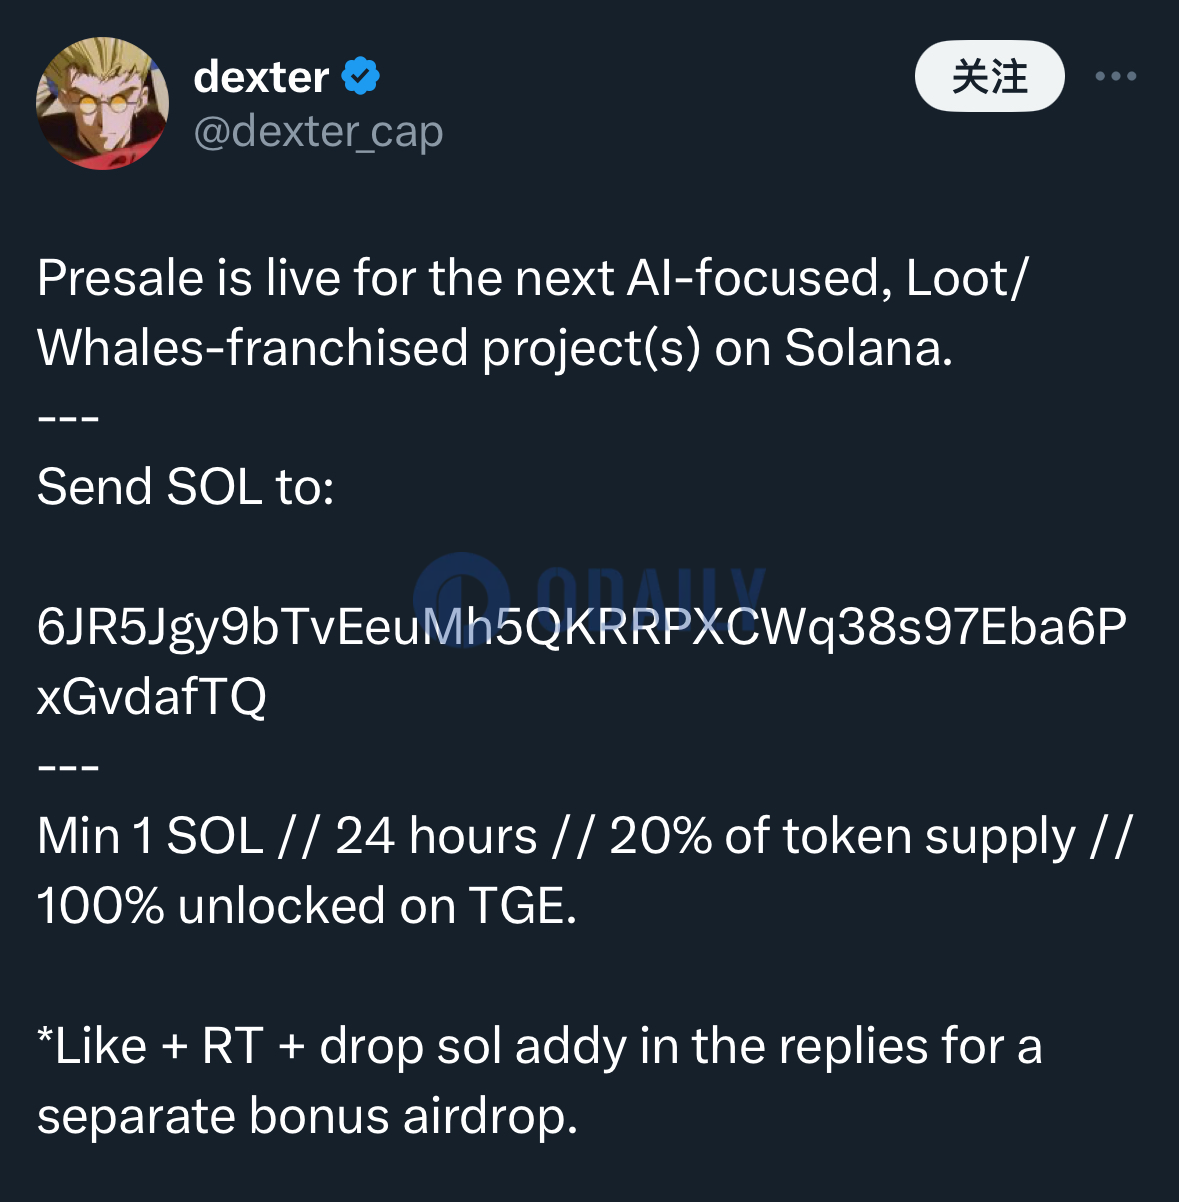Open dexter's profile avatar picture
Image resolution: width=1179 pixels, height=1202 pixels.
pos(102,103)
